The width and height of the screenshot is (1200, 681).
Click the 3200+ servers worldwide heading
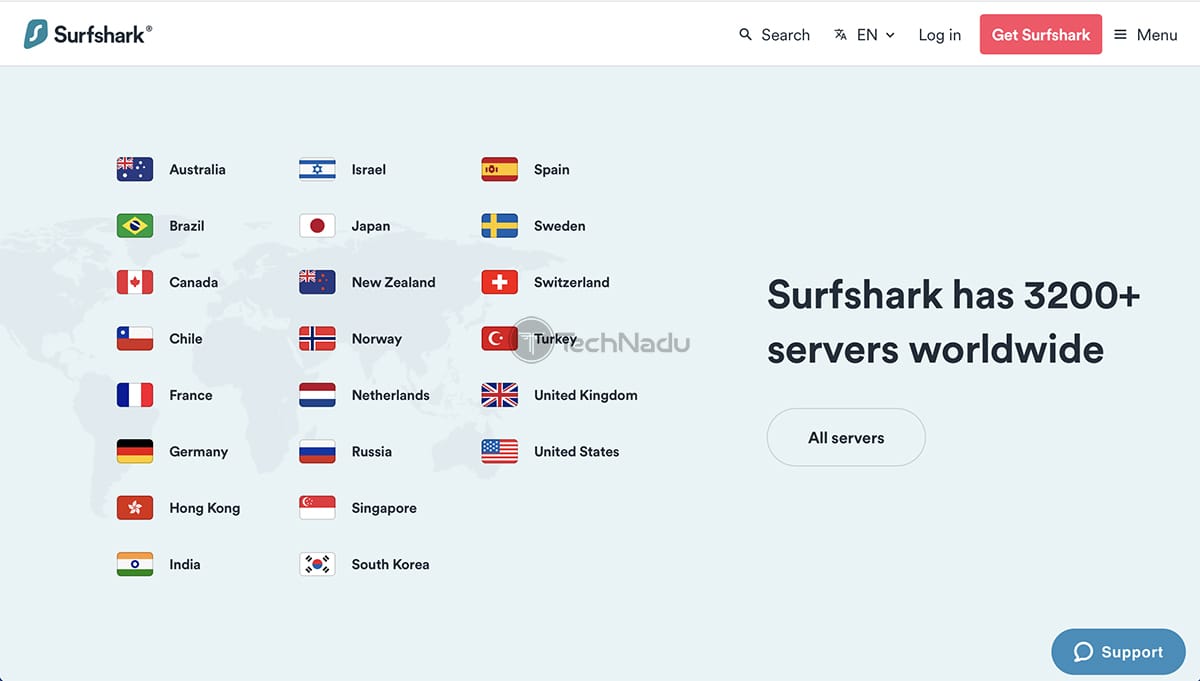click(953, 322)
